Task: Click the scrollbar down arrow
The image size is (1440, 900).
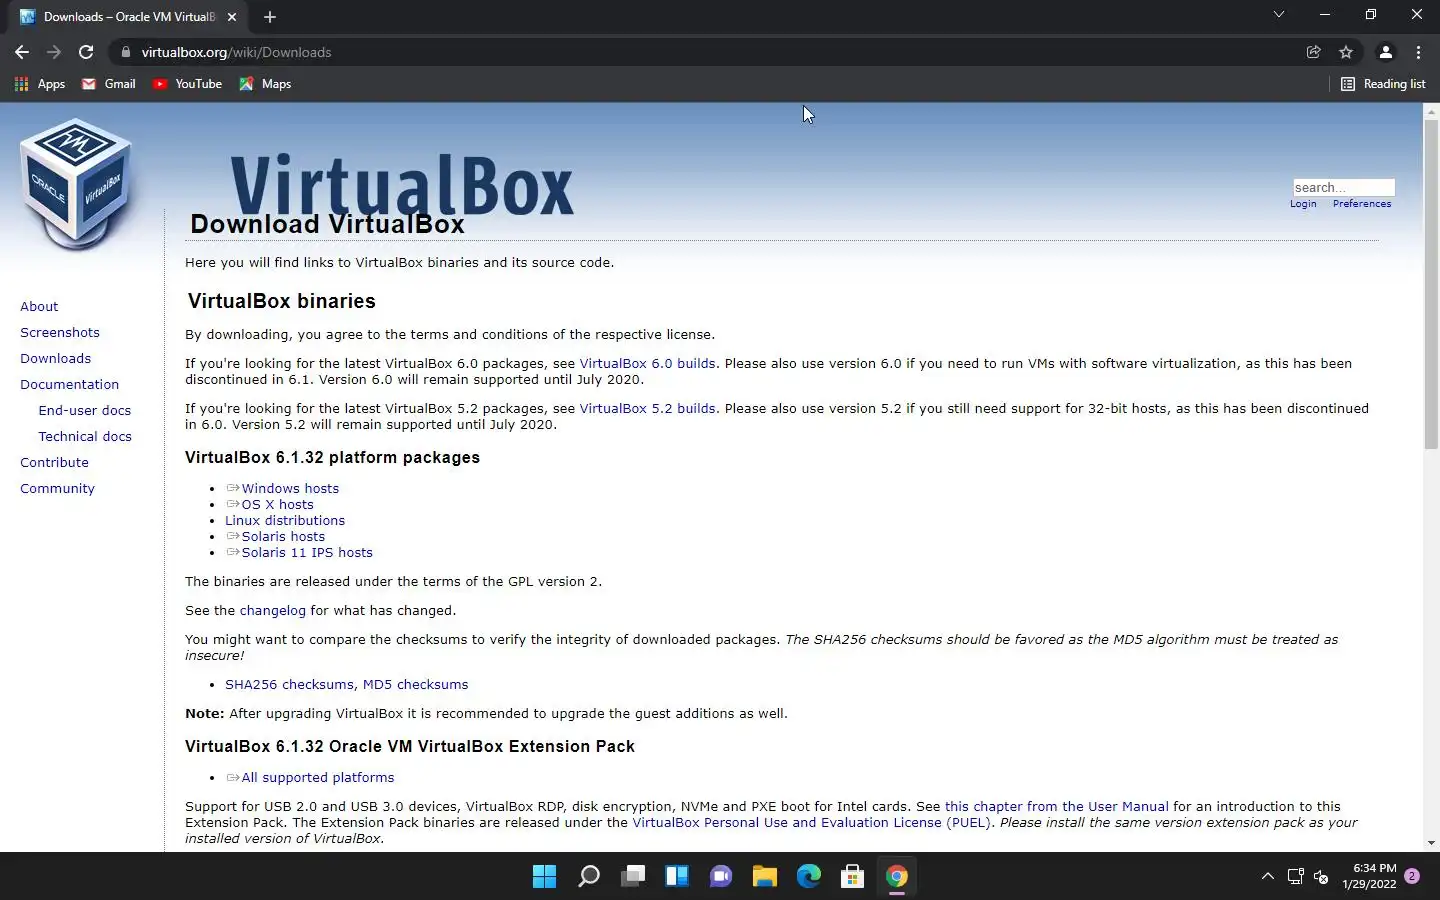Action: pos(1431,843)
